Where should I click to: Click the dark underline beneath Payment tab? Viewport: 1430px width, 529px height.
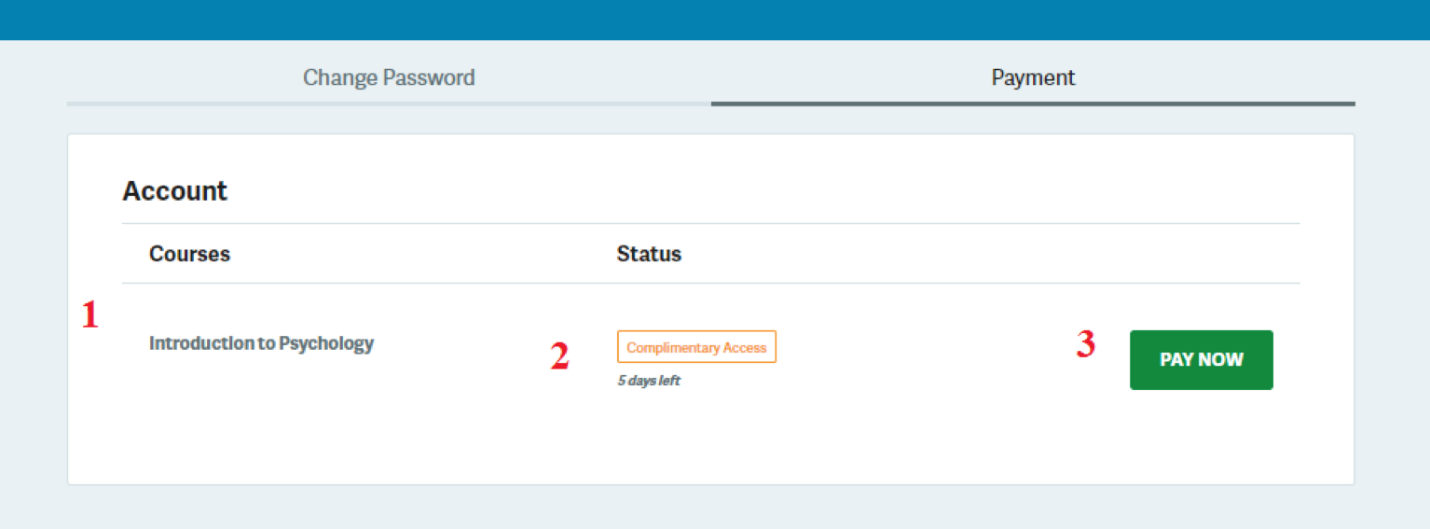point(1033,103)
